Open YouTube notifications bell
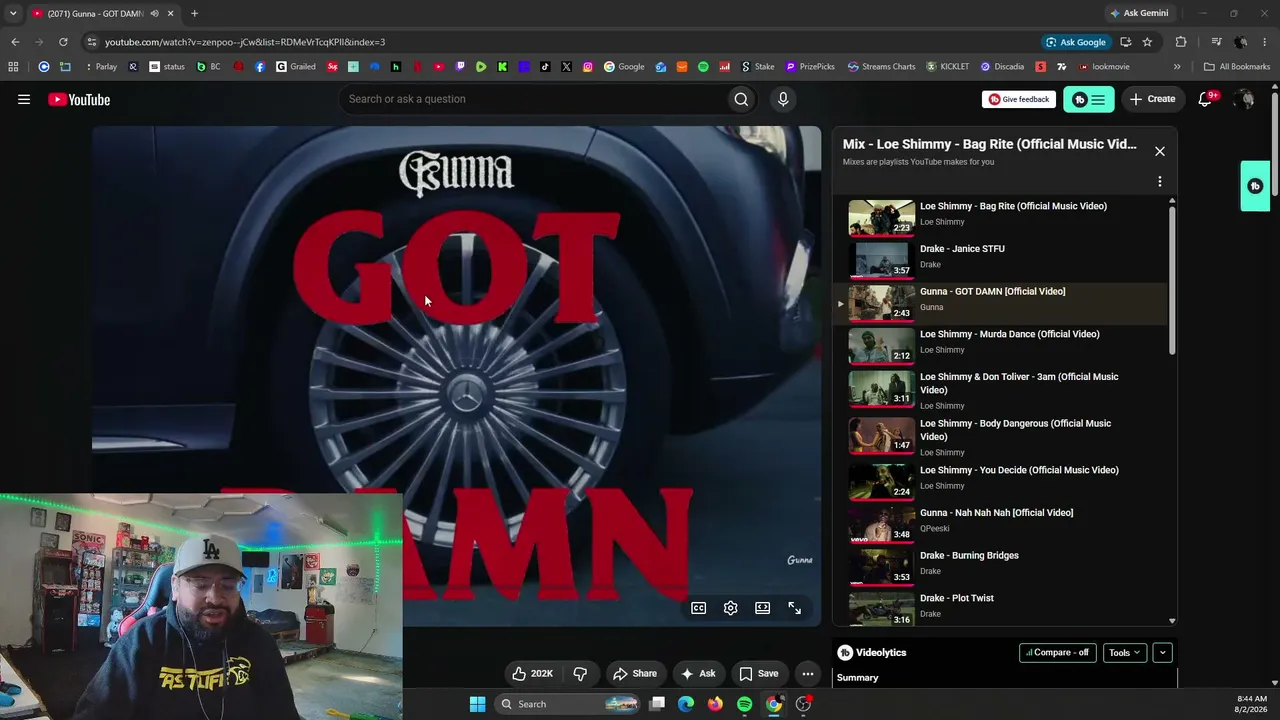This screenshot has width=1280, height=720. (1206, 99)
